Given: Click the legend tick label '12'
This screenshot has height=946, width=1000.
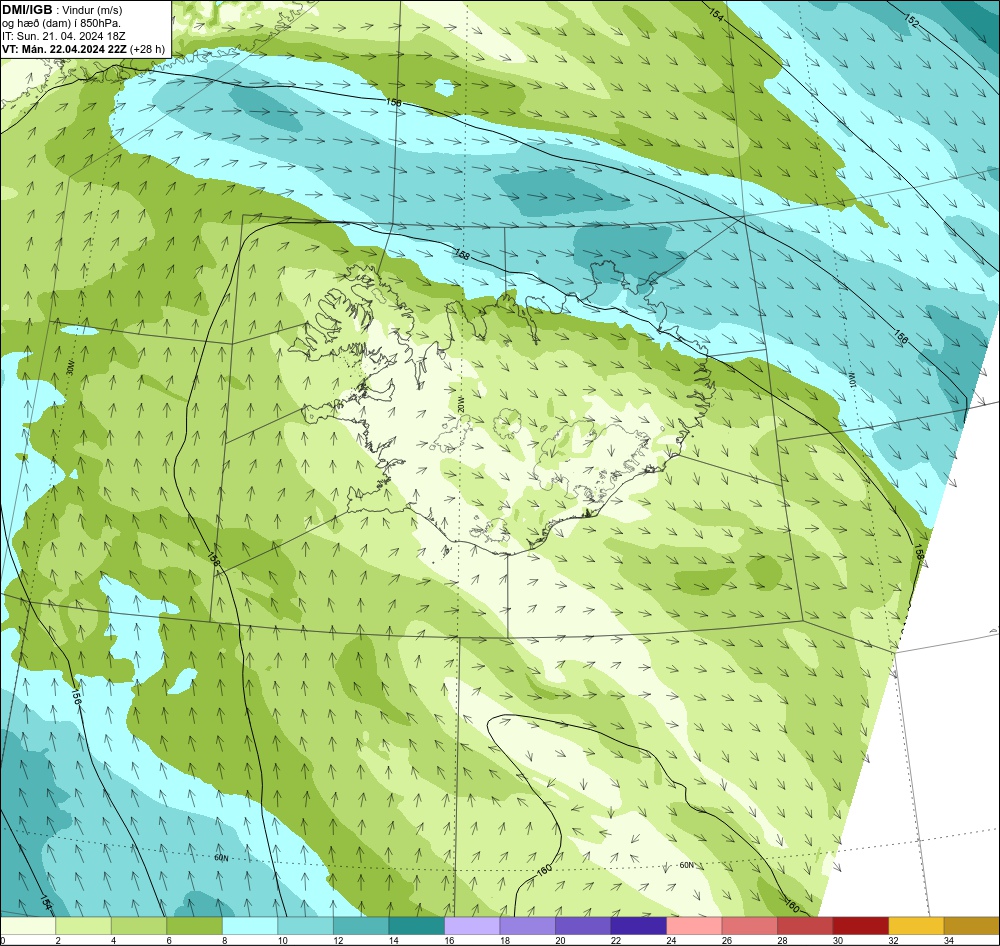Looking at the screenshot, I should 338,940.
